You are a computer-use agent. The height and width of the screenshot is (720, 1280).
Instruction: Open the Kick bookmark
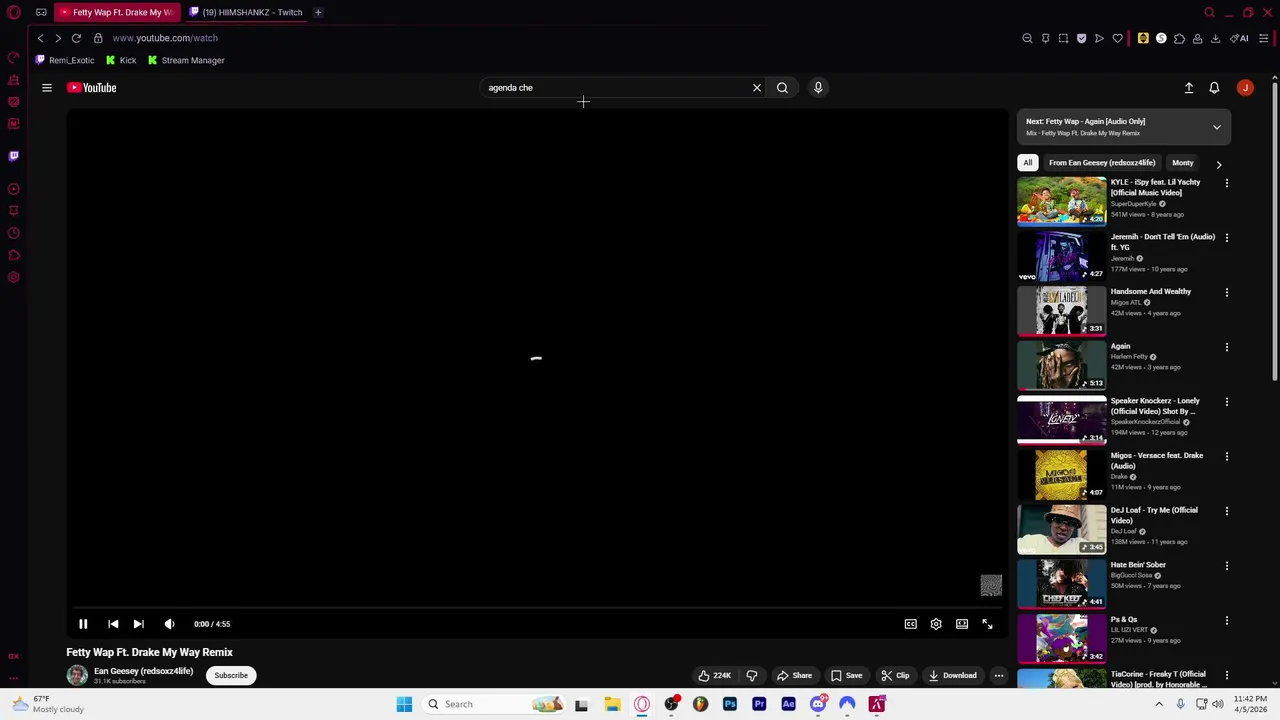121,60
